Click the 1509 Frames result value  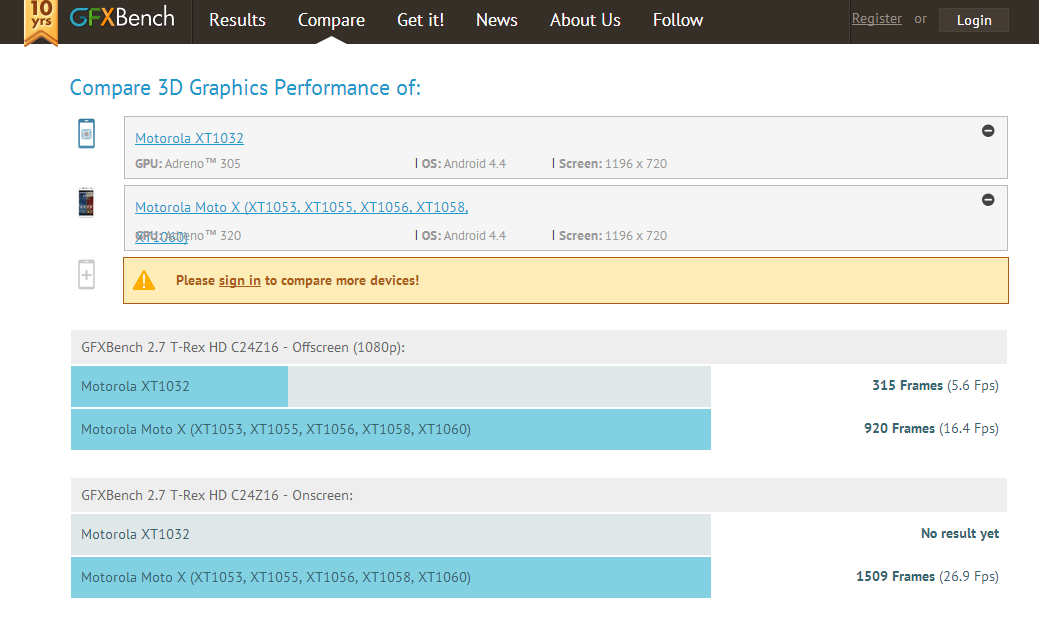coord(927,577)
